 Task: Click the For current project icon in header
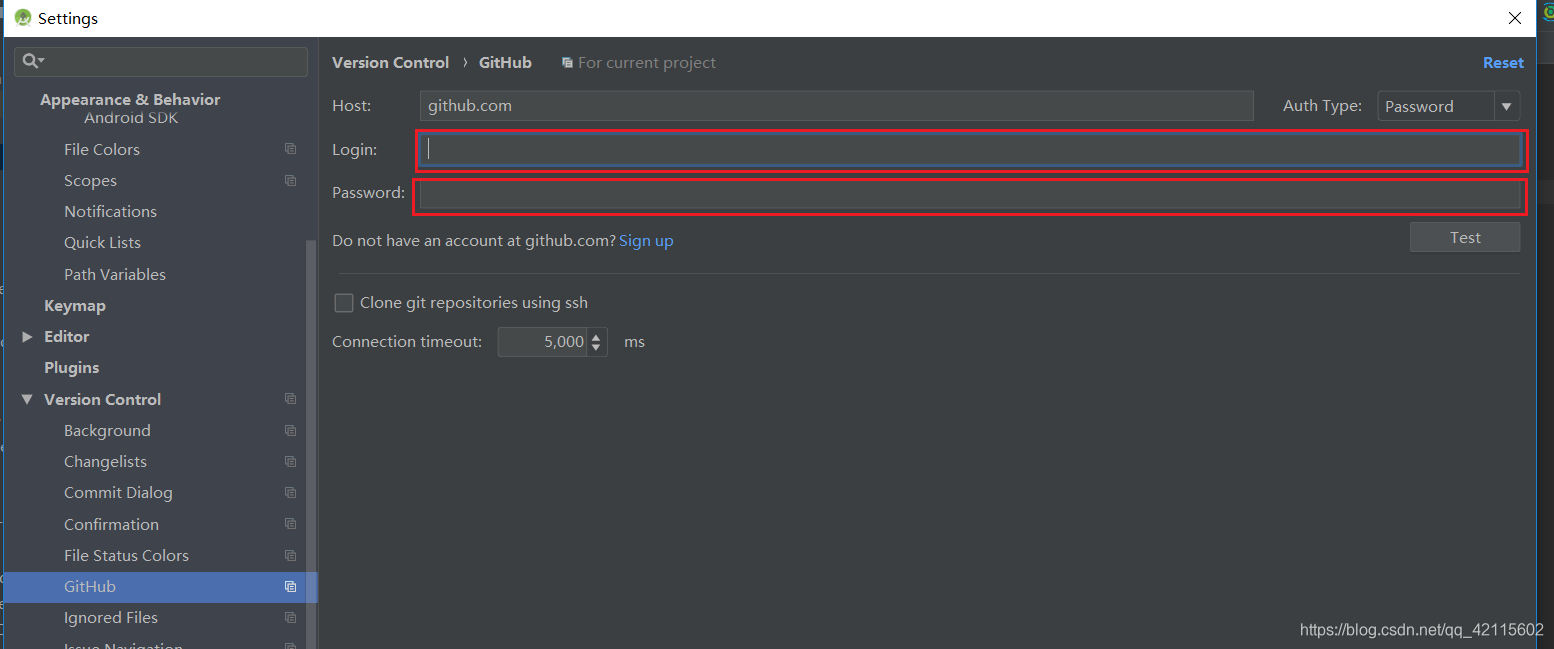coord(568,63)
